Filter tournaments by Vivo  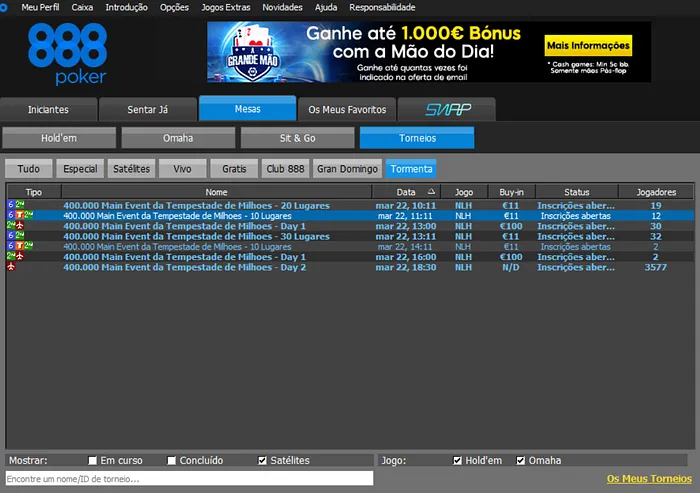pyautogui.click(x=183, y=169)
